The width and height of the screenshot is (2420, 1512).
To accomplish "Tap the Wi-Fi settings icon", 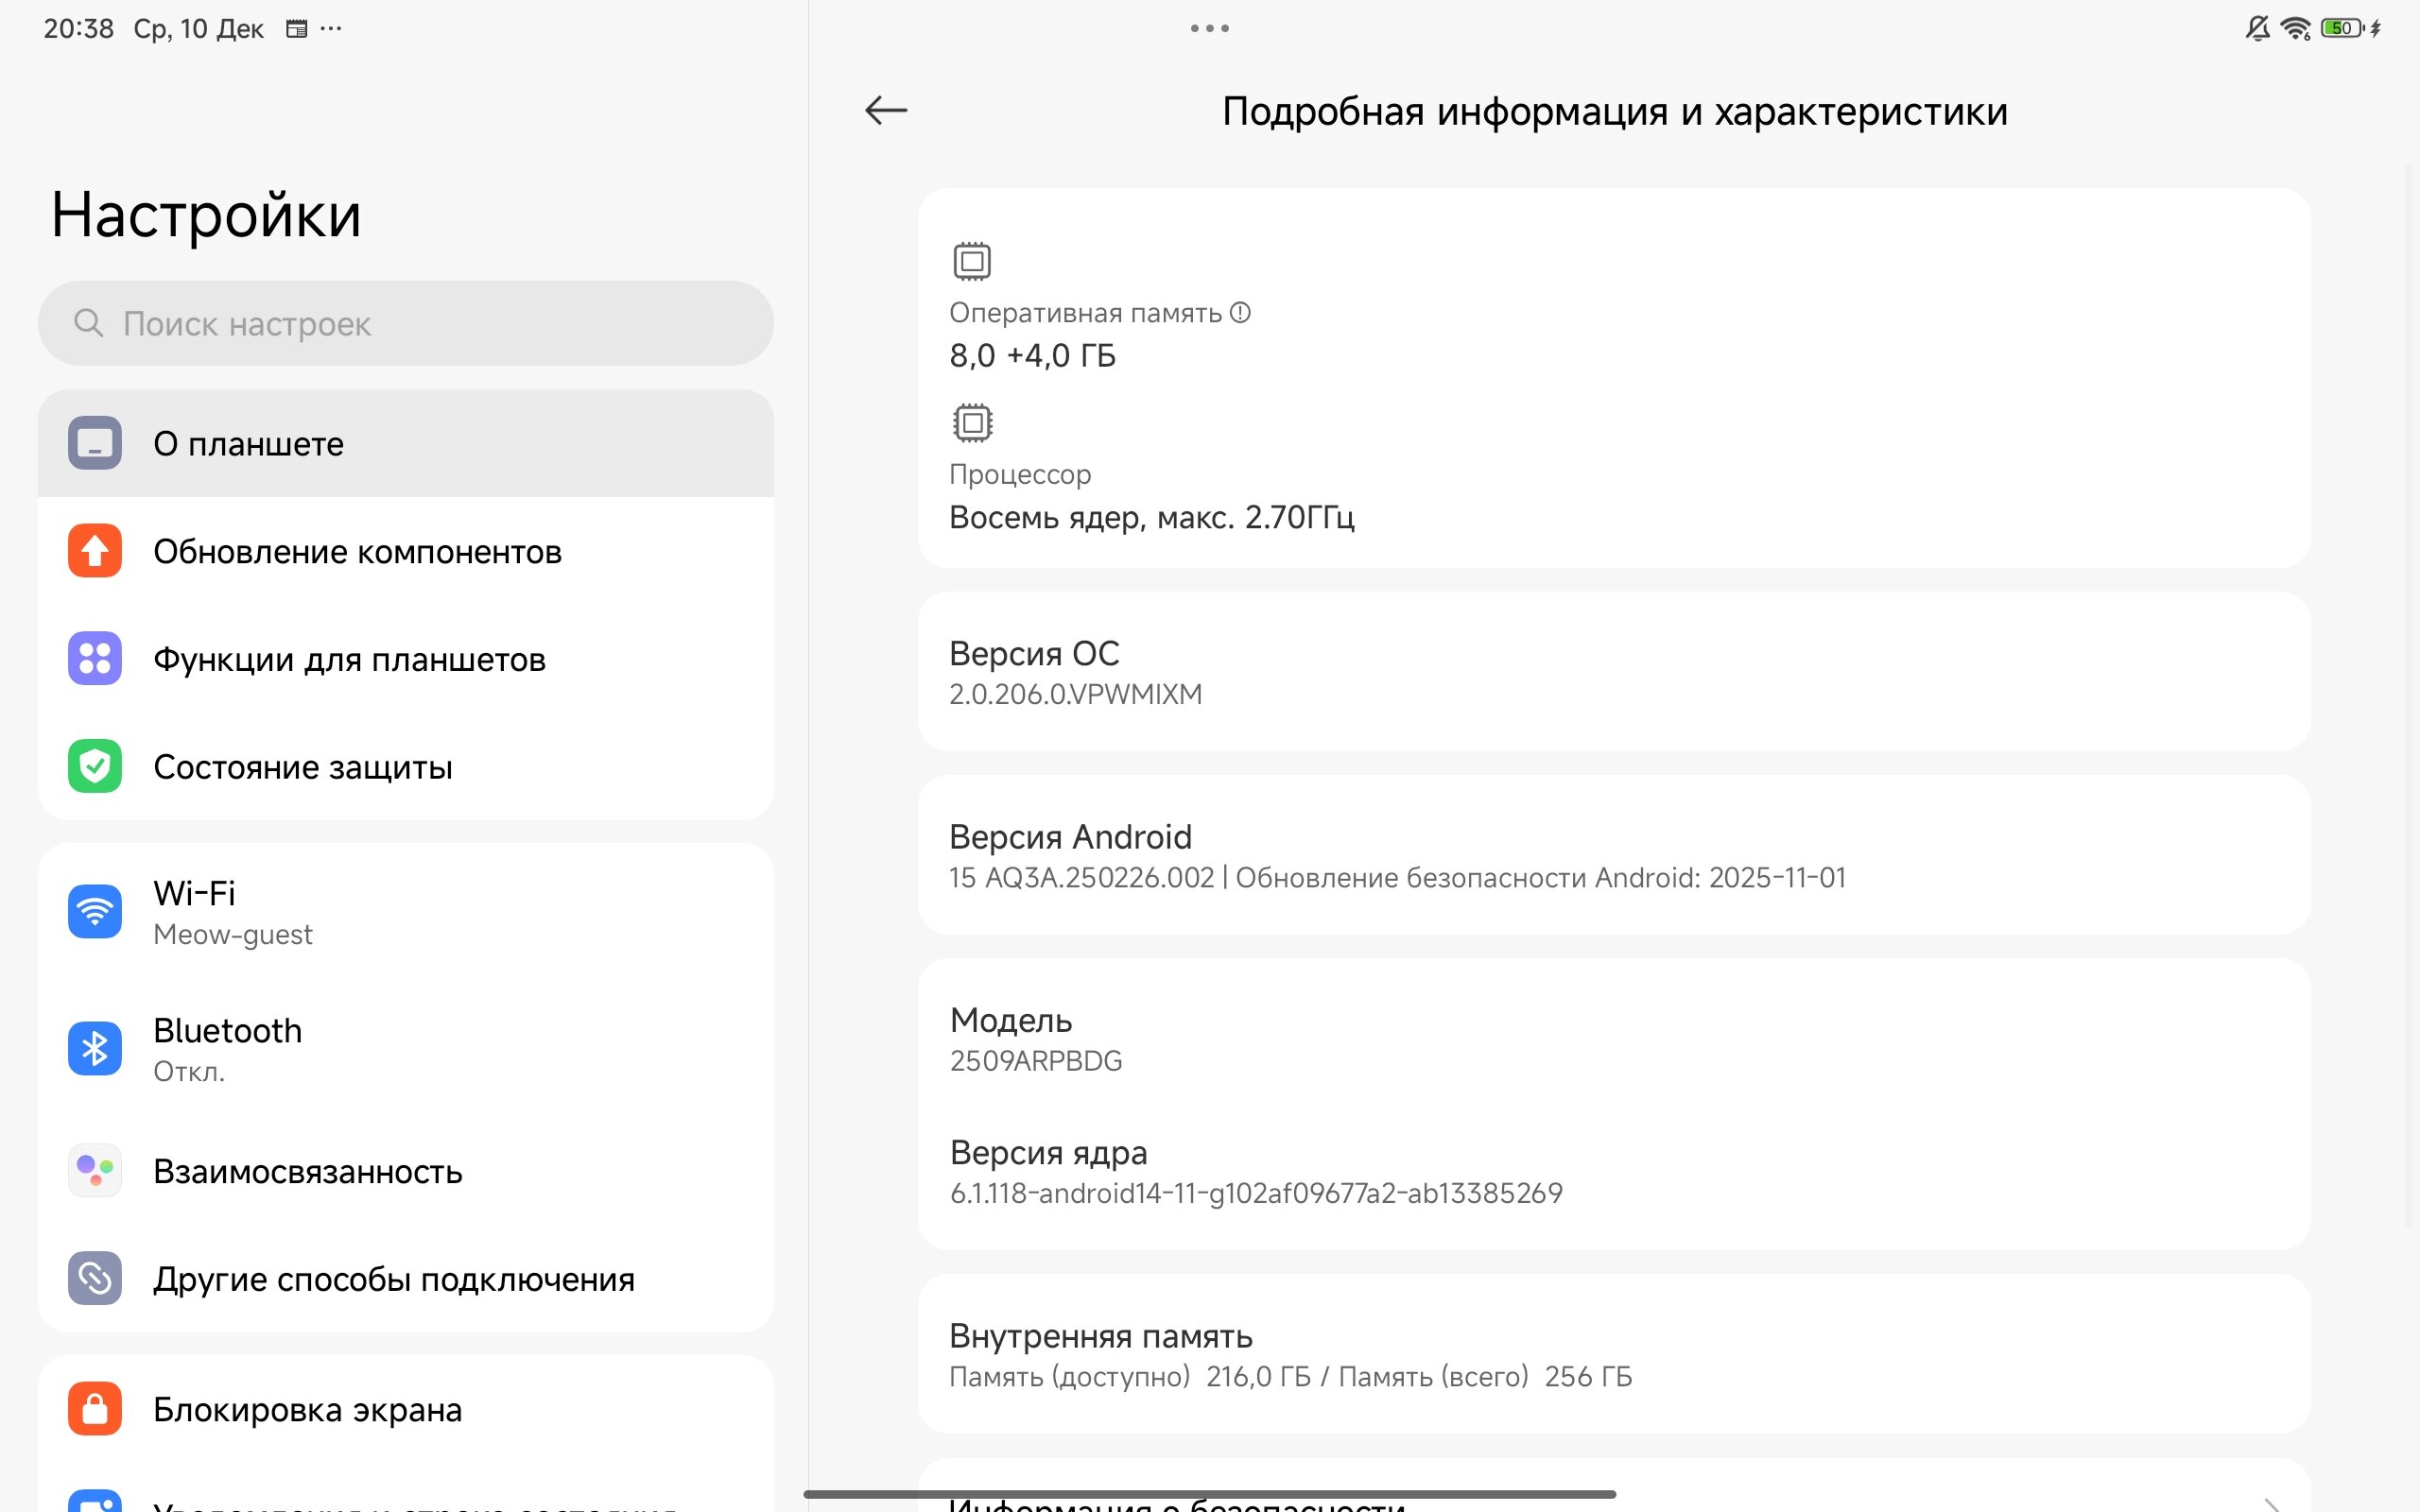I will click(95, 912).
